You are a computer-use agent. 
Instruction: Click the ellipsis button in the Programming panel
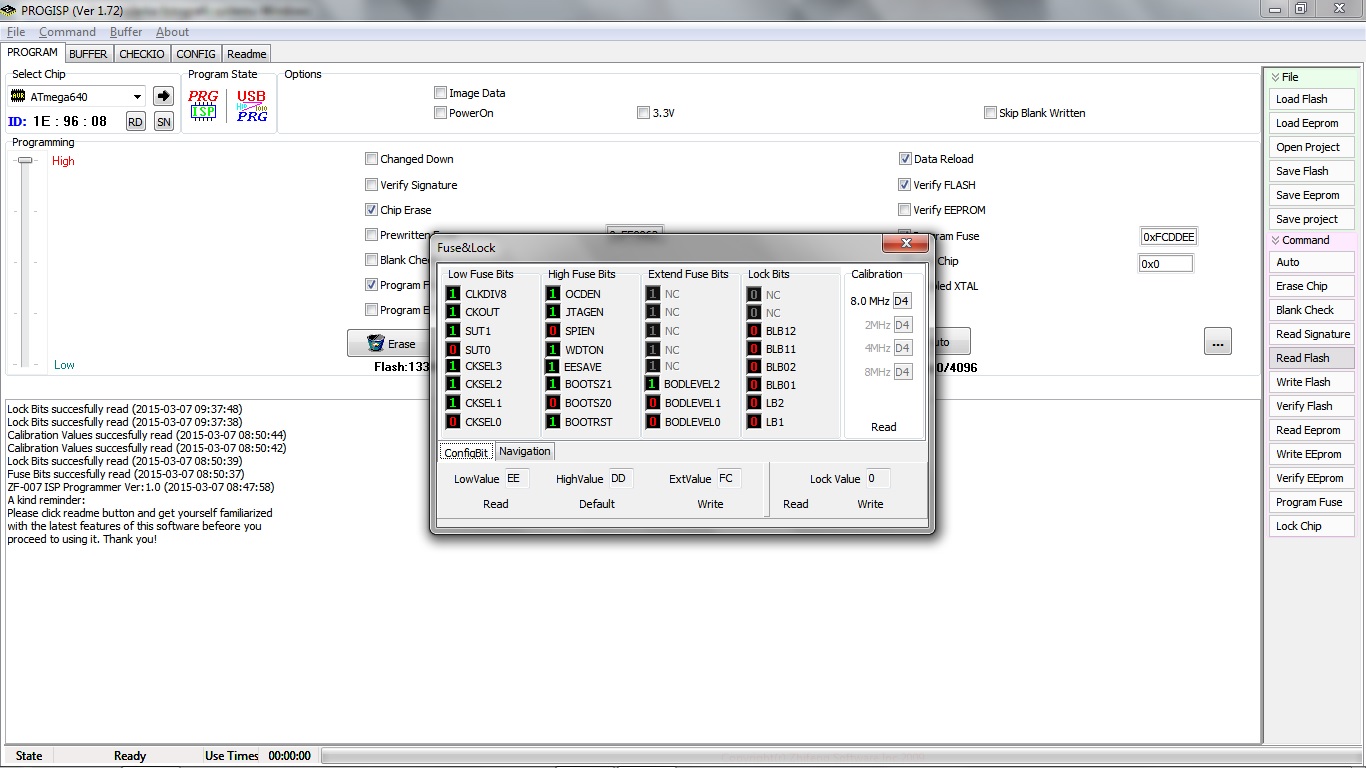tap(1217, 342)
